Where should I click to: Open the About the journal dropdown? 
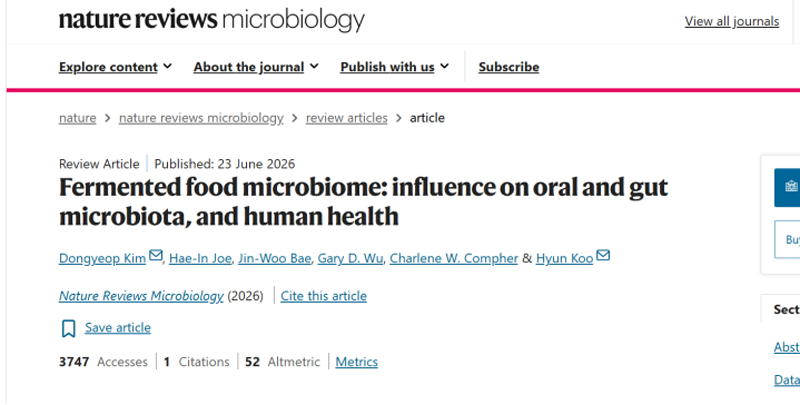(x=256, y=67)
